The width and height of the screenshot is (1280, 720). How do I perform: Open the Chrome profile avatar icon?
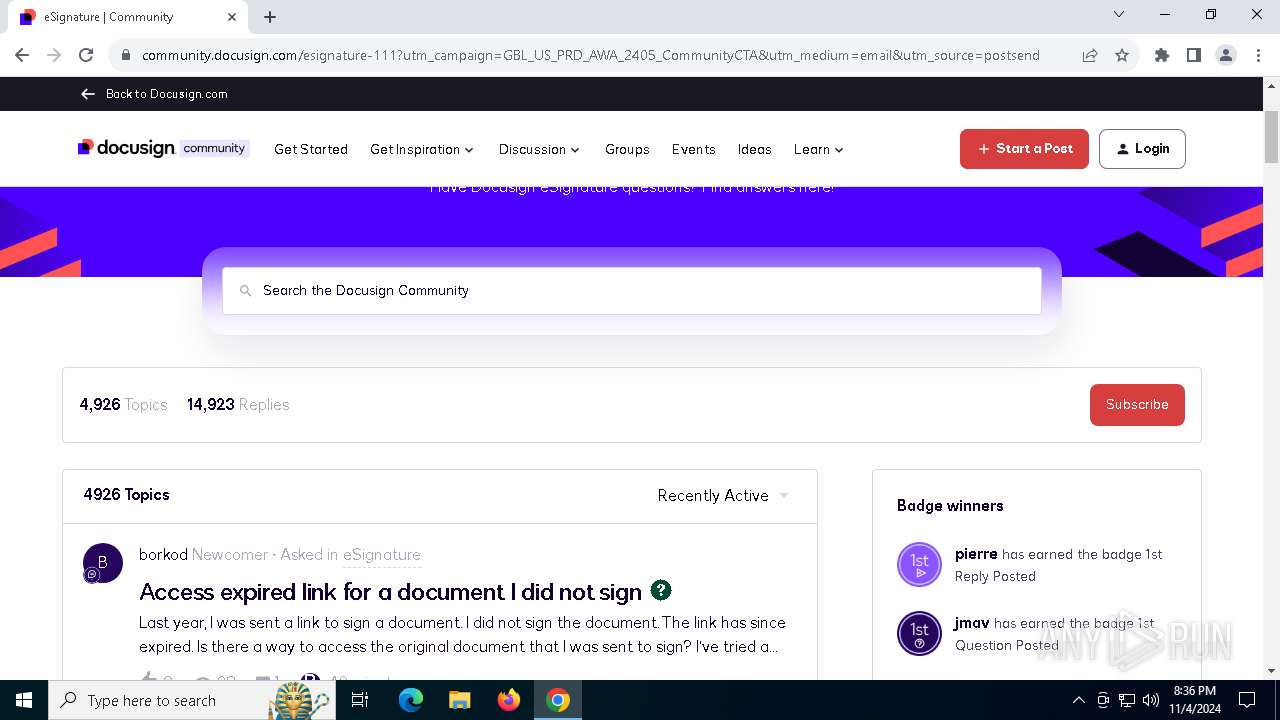click(x=1226, y=55)
